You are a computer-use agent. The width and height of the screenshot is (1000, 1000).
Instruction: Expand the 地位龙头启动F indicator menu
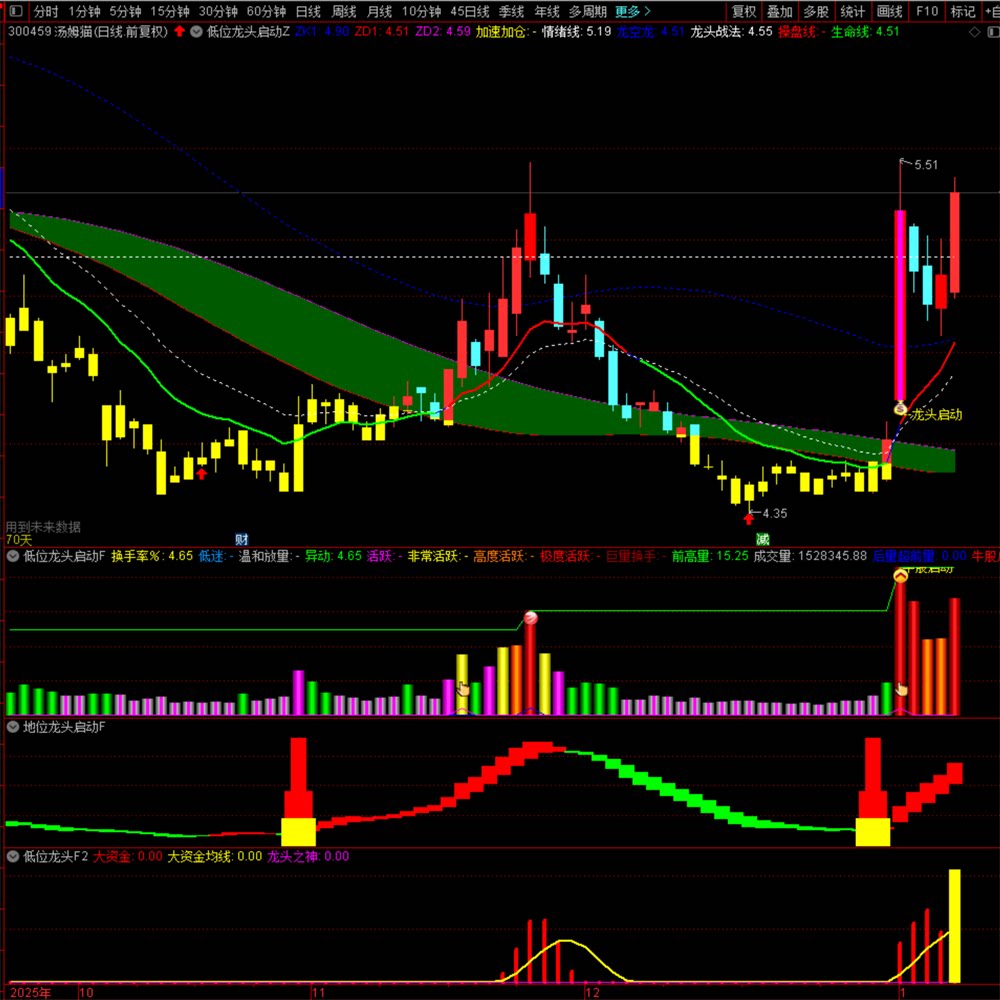pos(13,726)
